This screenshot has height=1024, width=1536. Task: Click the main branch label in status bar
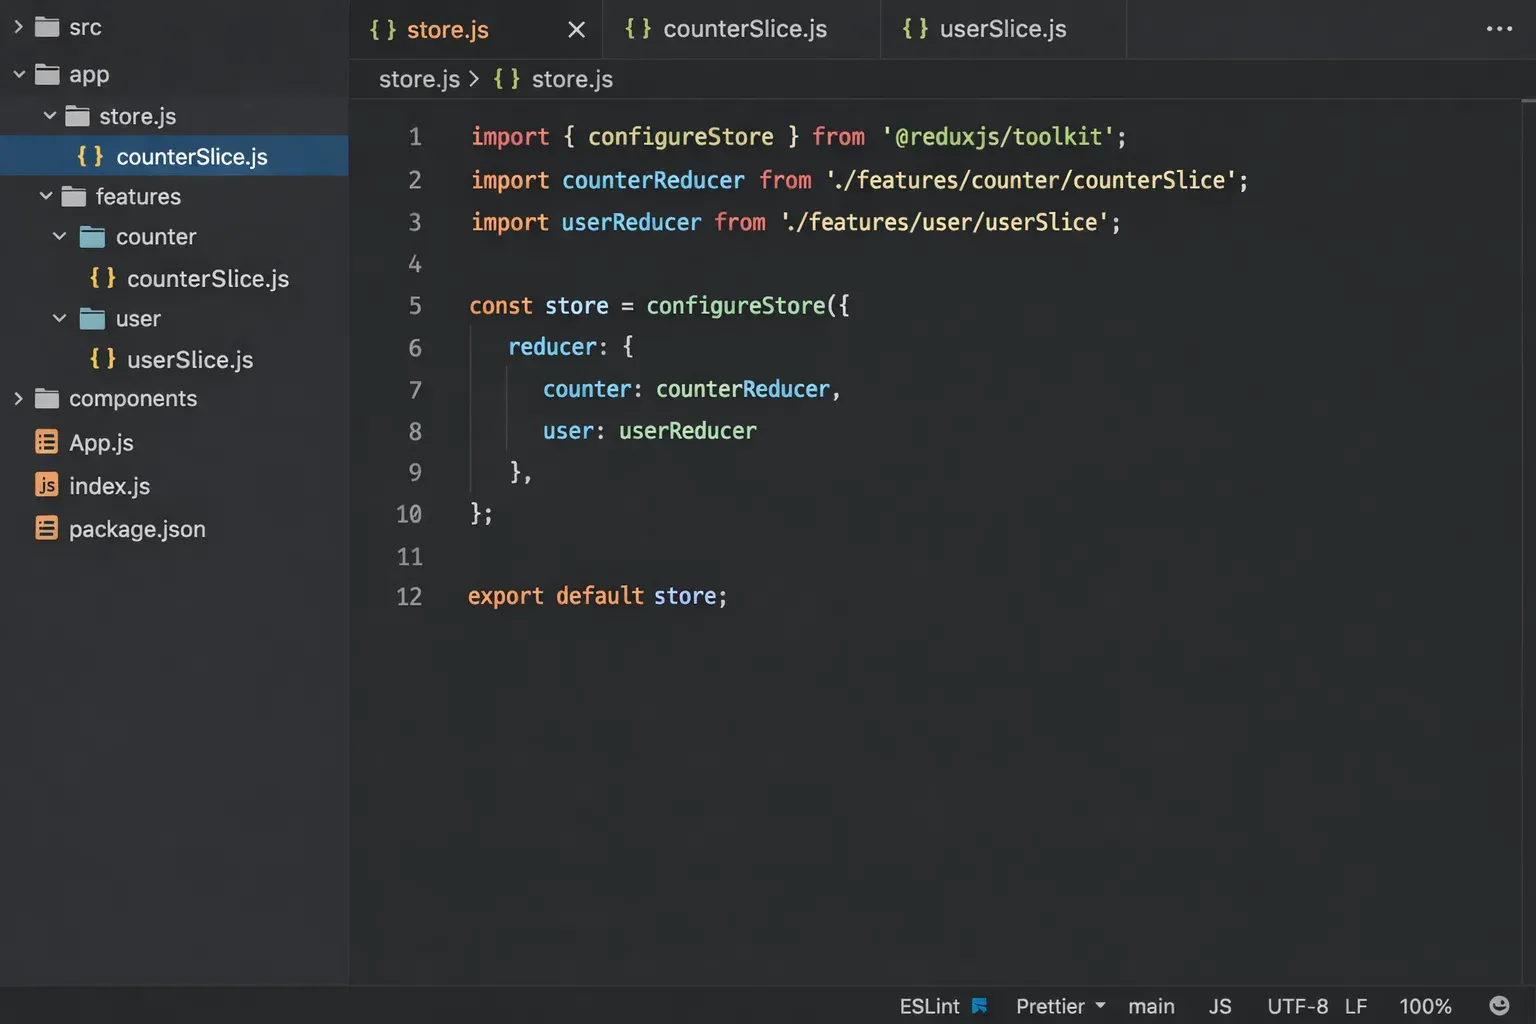tap(1151, 1006)
